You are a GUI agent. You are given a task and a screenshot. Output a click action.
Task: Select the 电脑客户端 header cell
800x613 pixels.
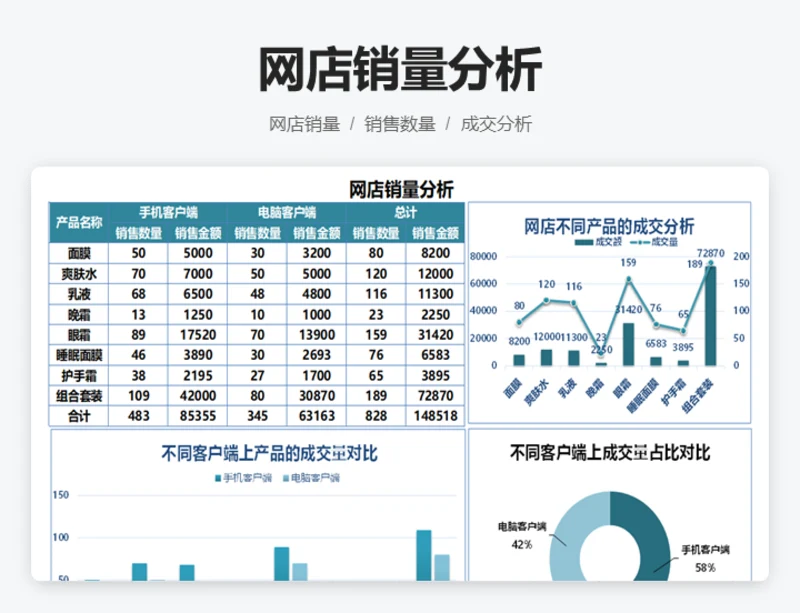287,212
